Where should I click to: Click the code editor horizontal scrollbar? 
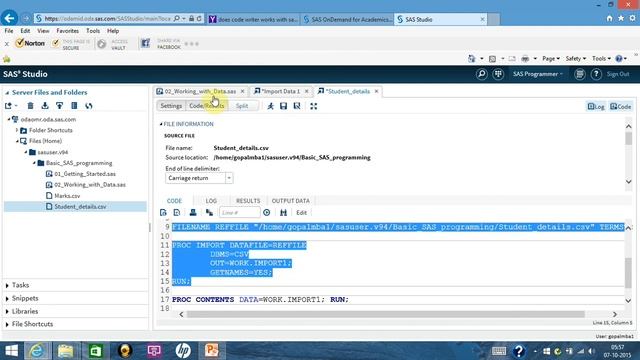386,314
